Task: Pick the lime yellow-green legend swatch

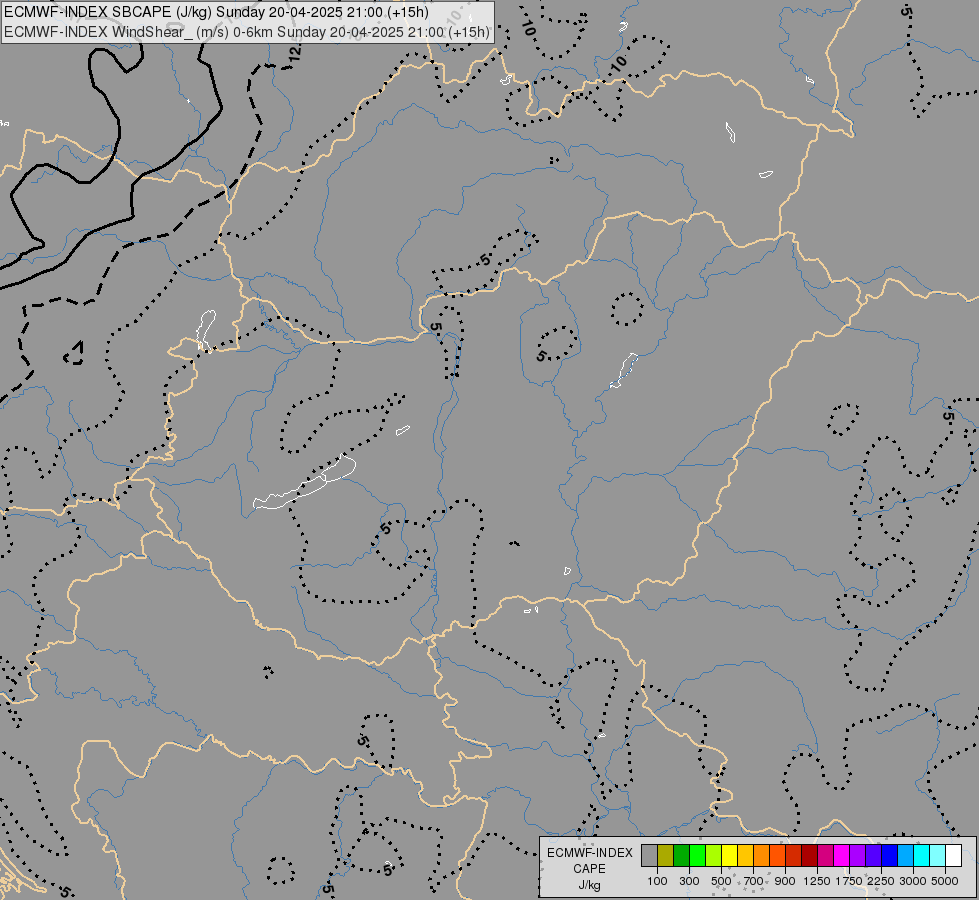Action: click(x=714, y=856)
